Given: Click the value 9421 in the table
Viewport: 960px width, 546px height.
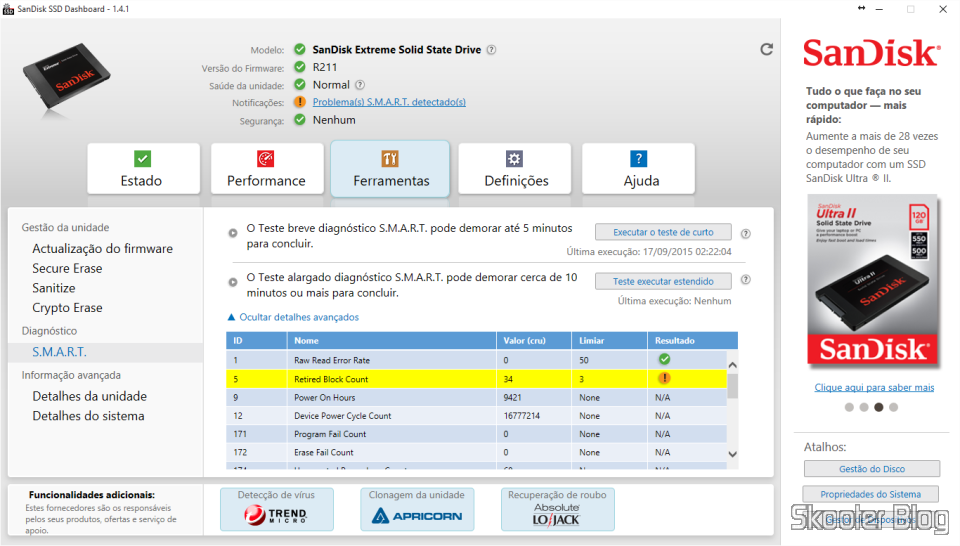Looking at the screenshot, I should 512,398.
